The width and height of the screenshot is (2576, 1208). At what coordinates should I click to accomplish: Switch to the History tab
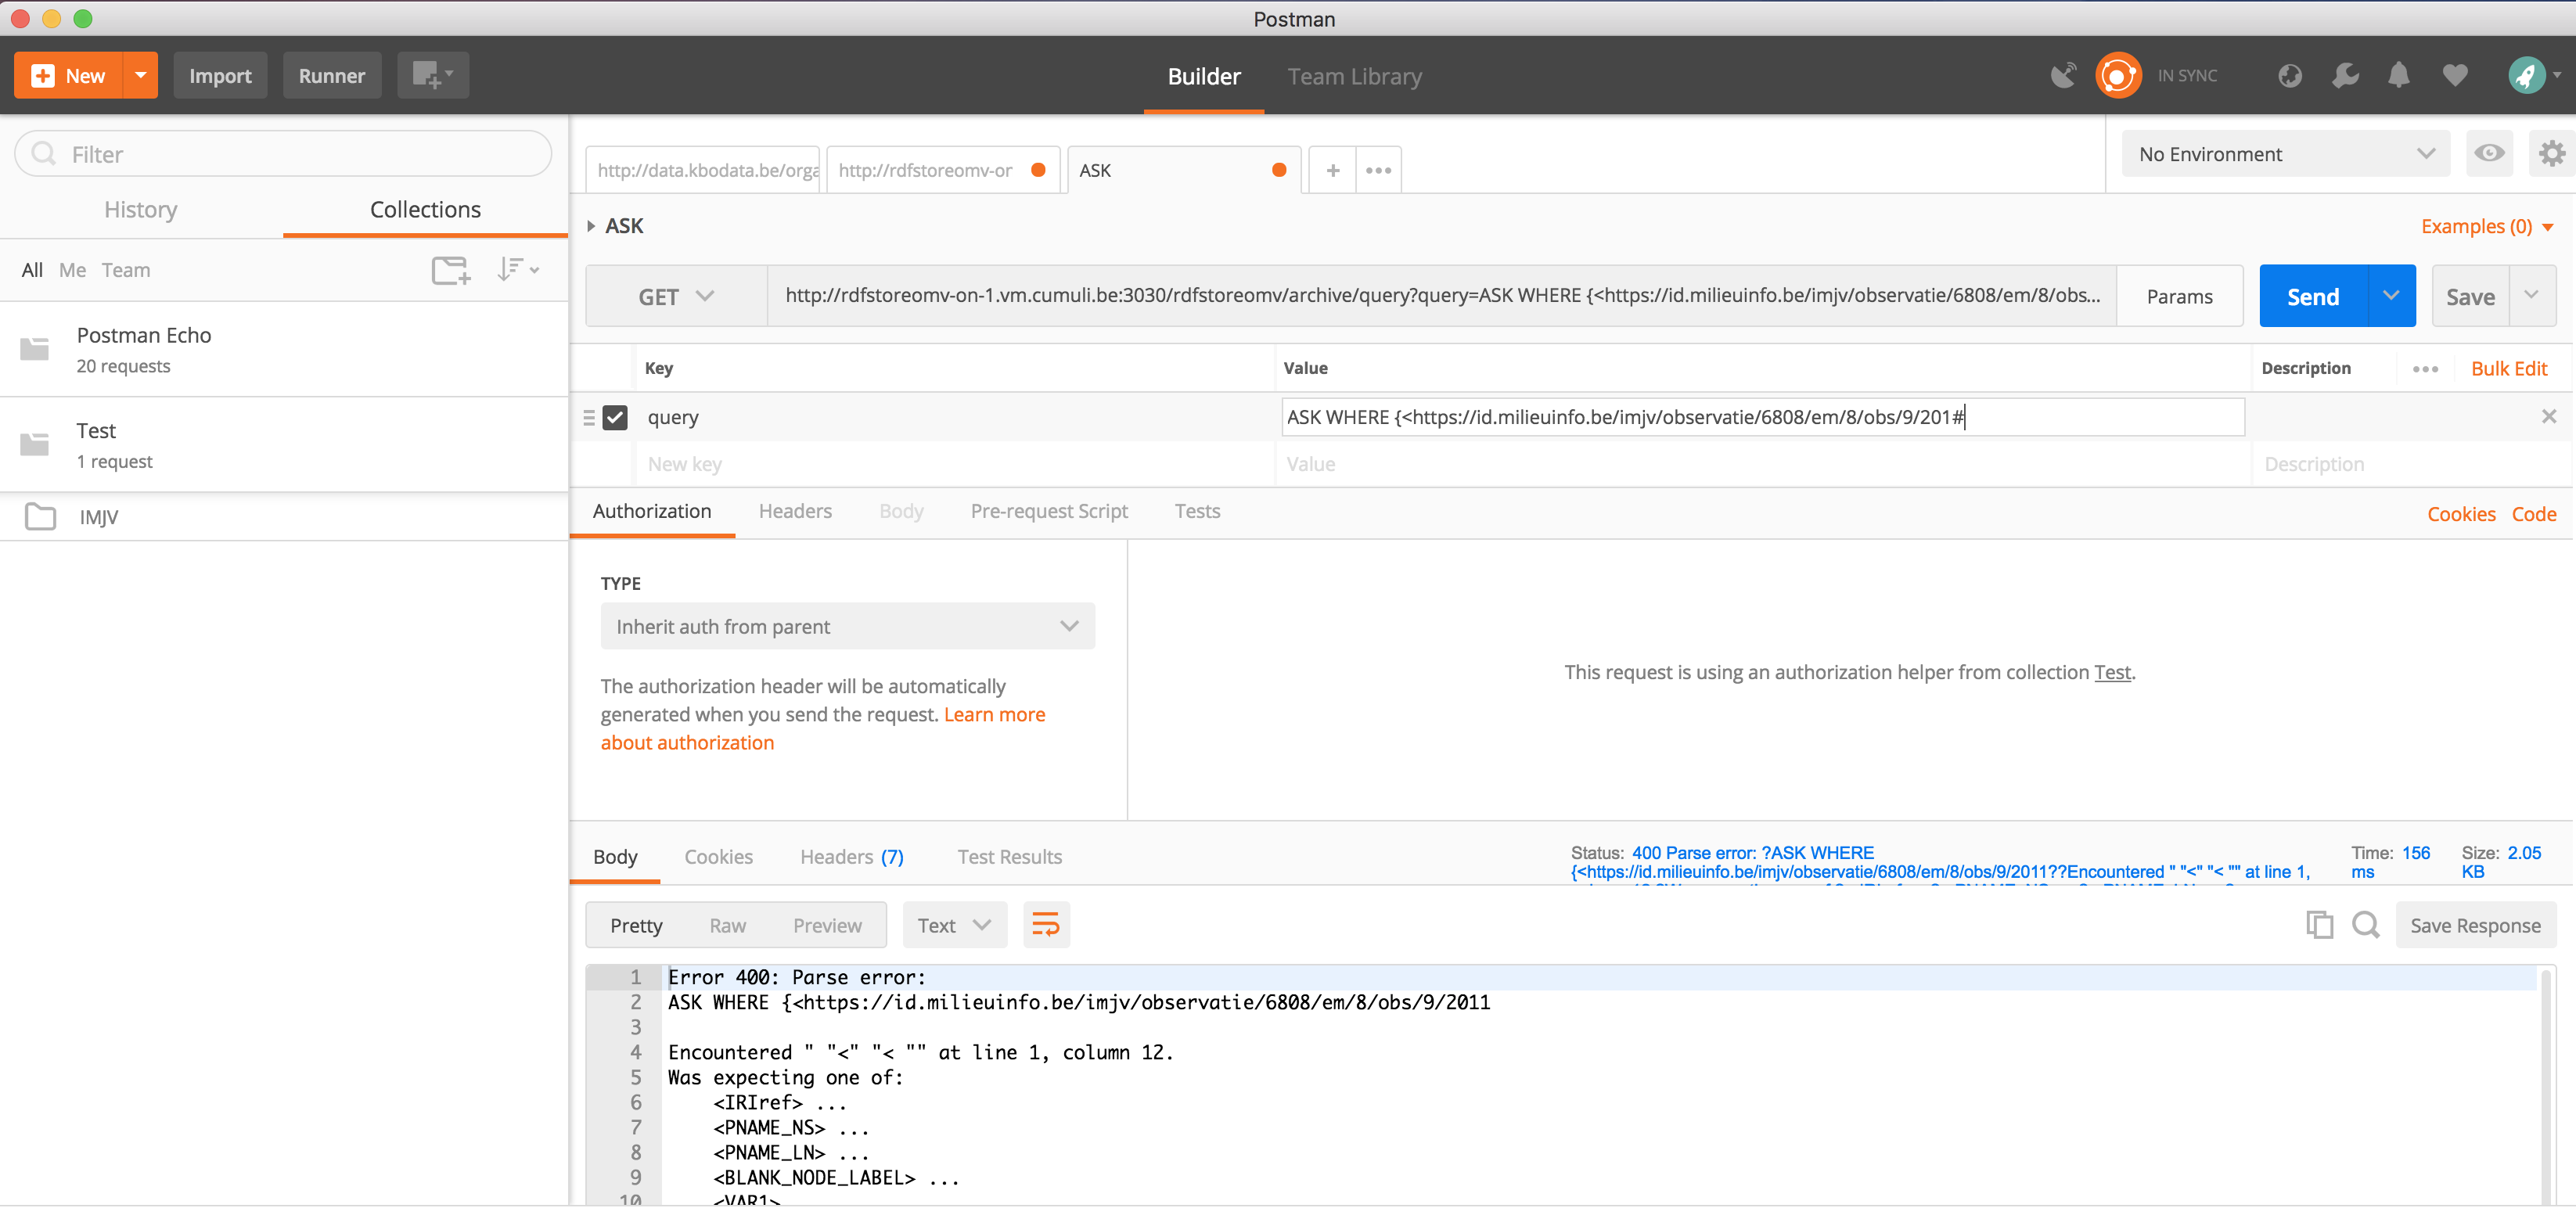click(141, 210)
